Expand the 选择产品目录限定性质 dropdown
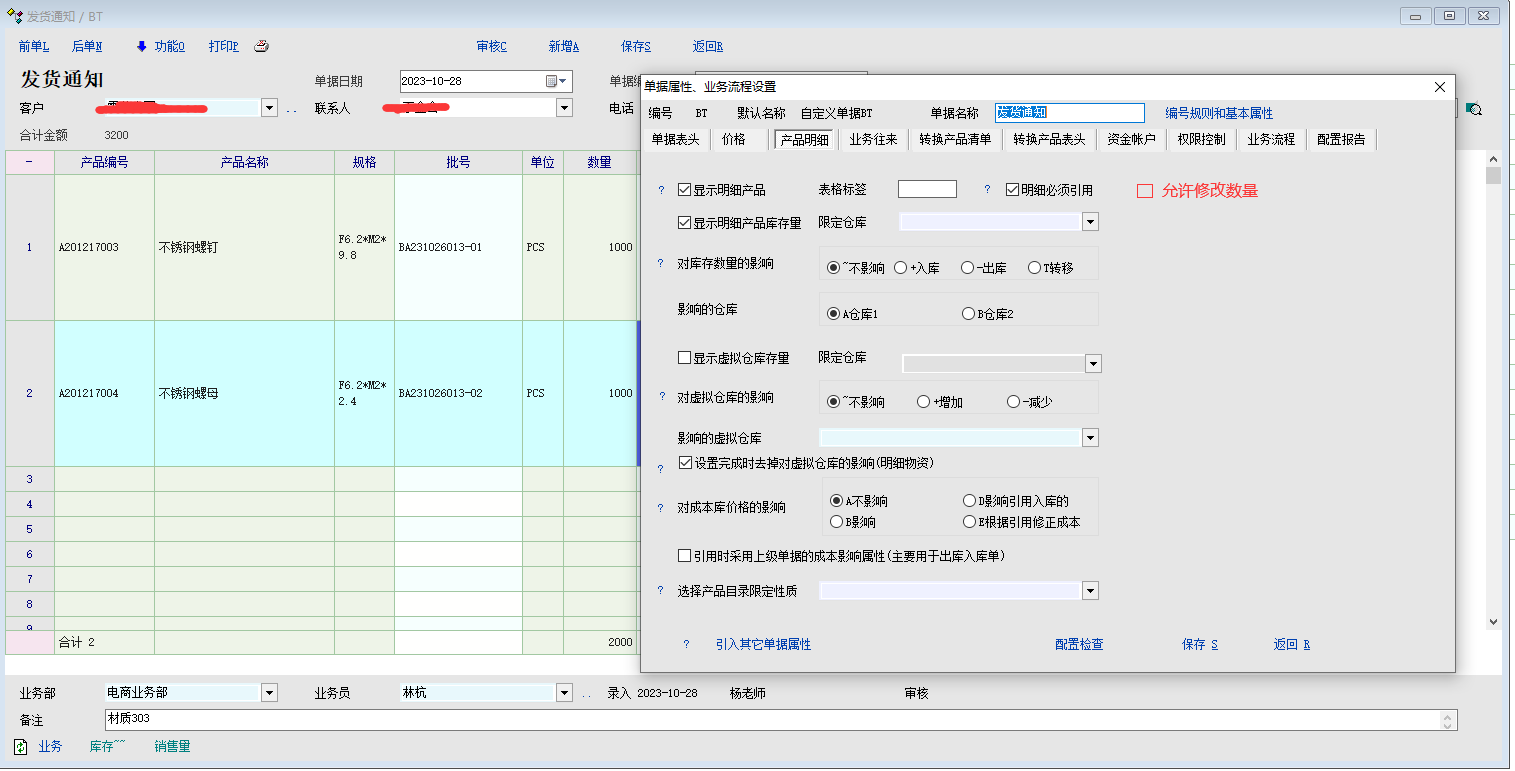 1090,591
